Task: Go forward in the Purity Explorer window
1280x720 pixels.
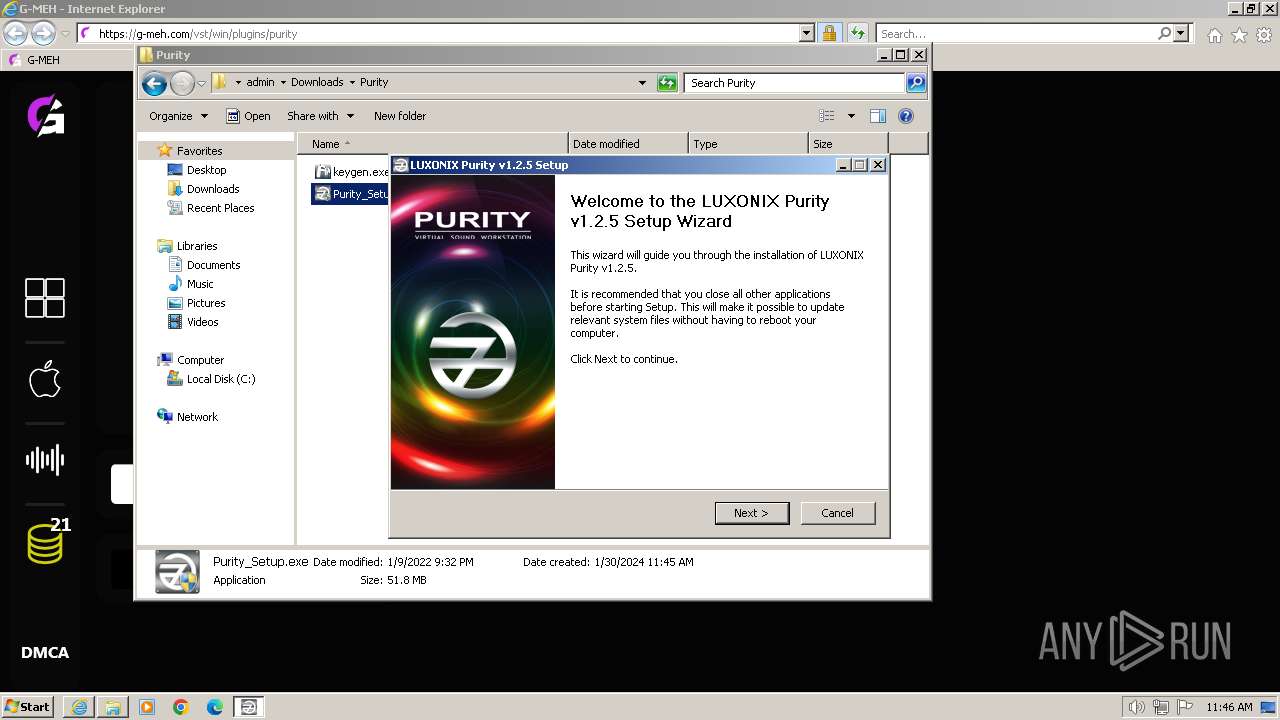Action: tap(182, 83)
